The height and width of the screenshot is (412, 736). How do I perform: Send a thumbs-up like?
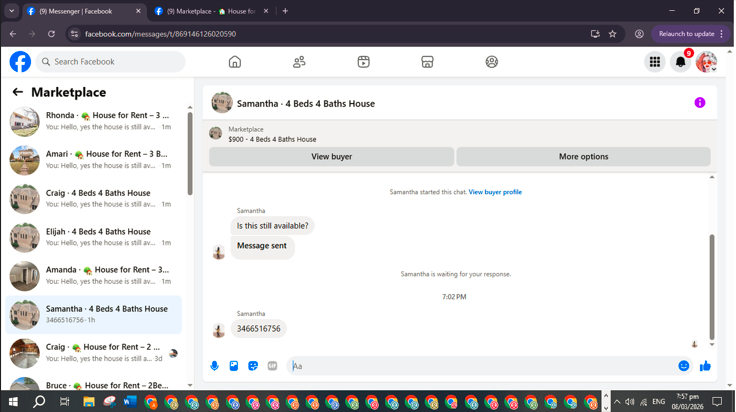coord(705,366)
